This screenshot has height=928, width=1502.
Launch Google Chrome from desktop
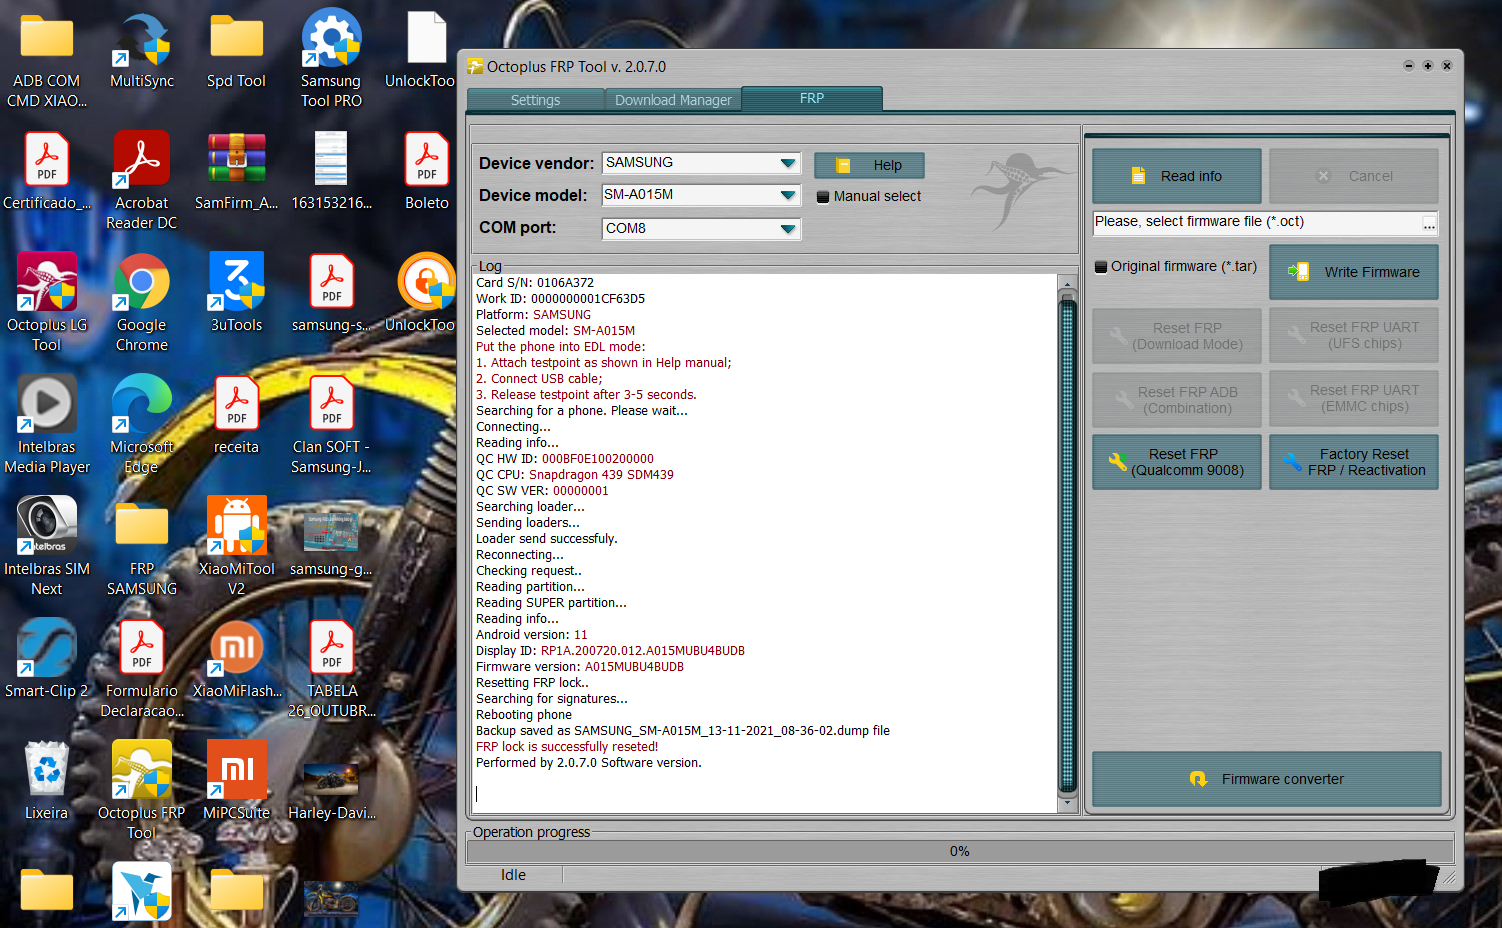142,304
